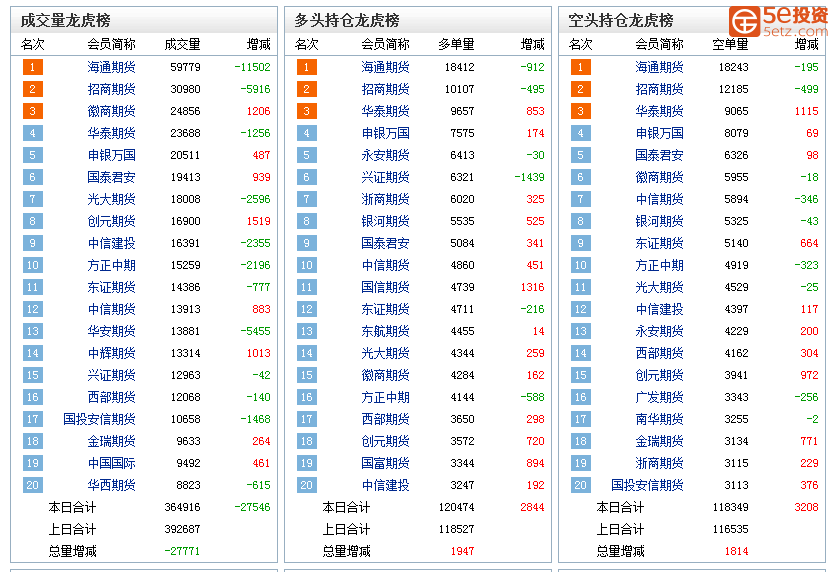This screenshot has height=572, width=836.
Task: Click the 会员简称 header in the 成交量龙虎榜 table
Action: 111,44
